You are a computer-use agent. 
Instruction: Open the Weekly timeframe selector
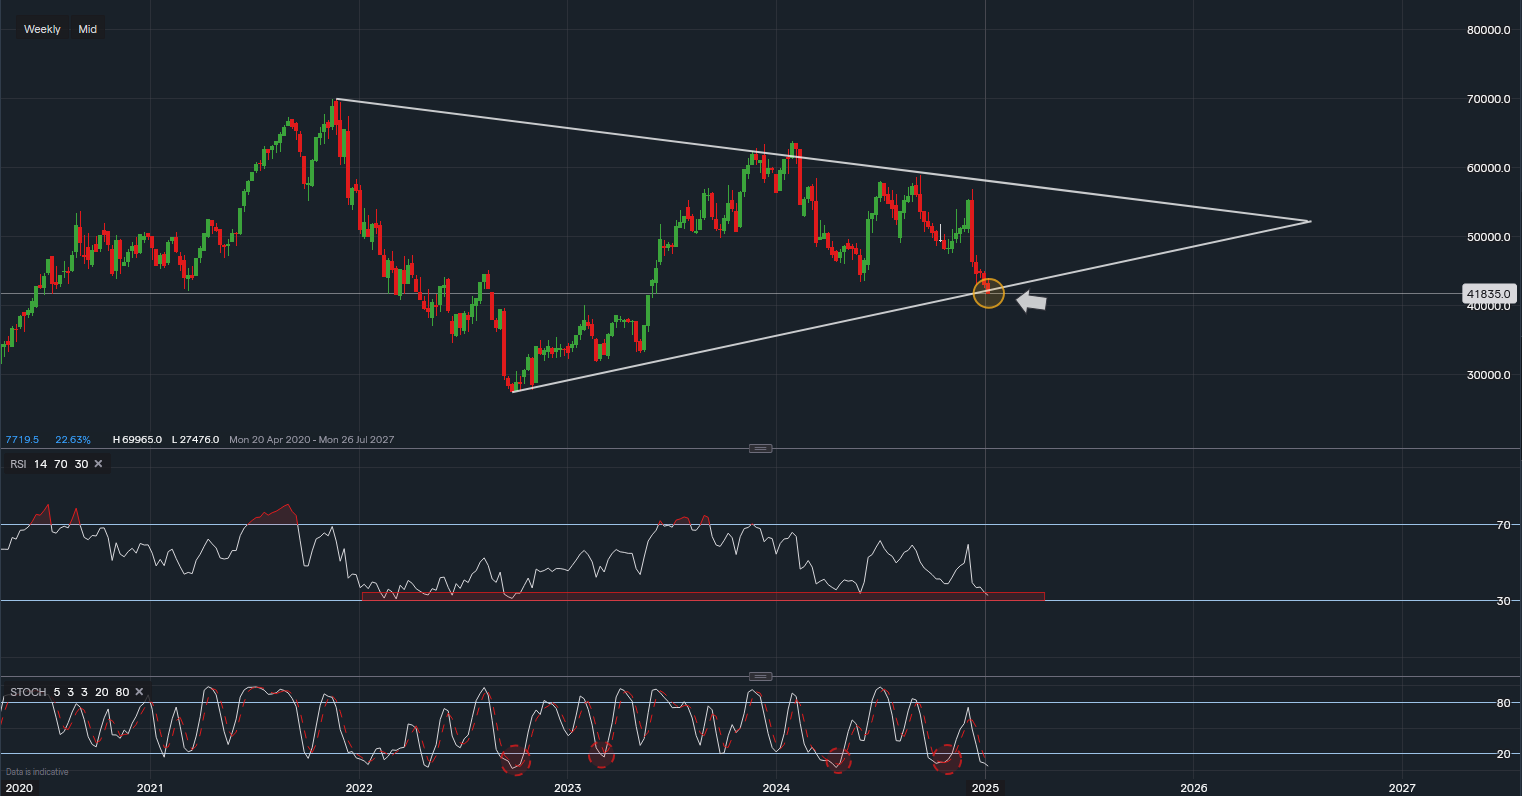click(42, 29)
